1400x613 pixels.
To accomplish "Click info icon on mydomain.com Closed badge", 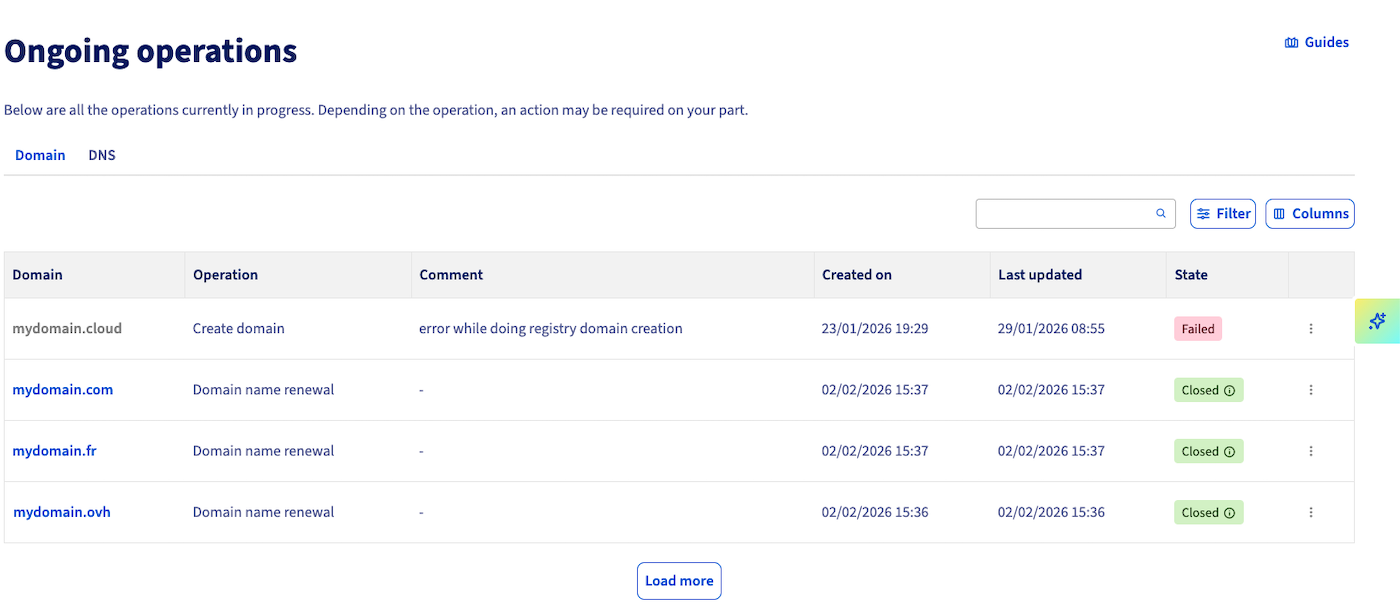I will [x=1229, y=391].
